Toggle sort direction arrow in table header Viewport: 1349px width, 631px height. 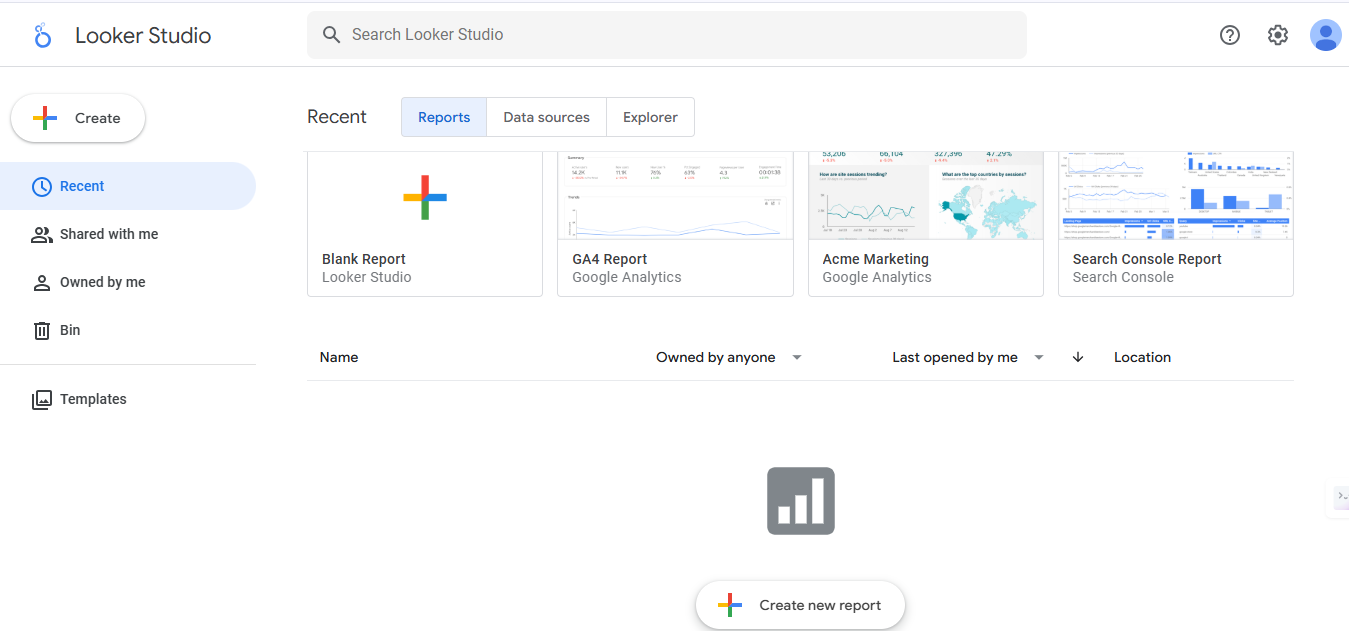(x=1078, y=357)
